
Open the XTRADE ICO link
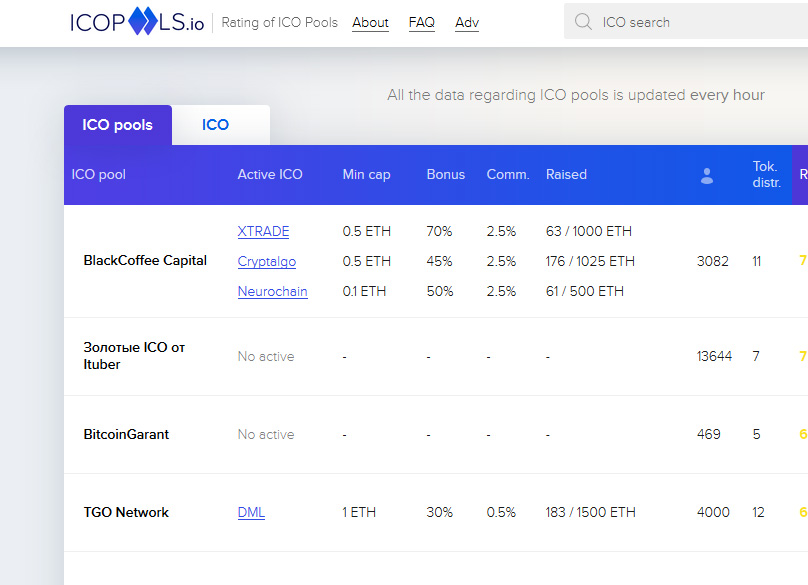pos(263,231)
